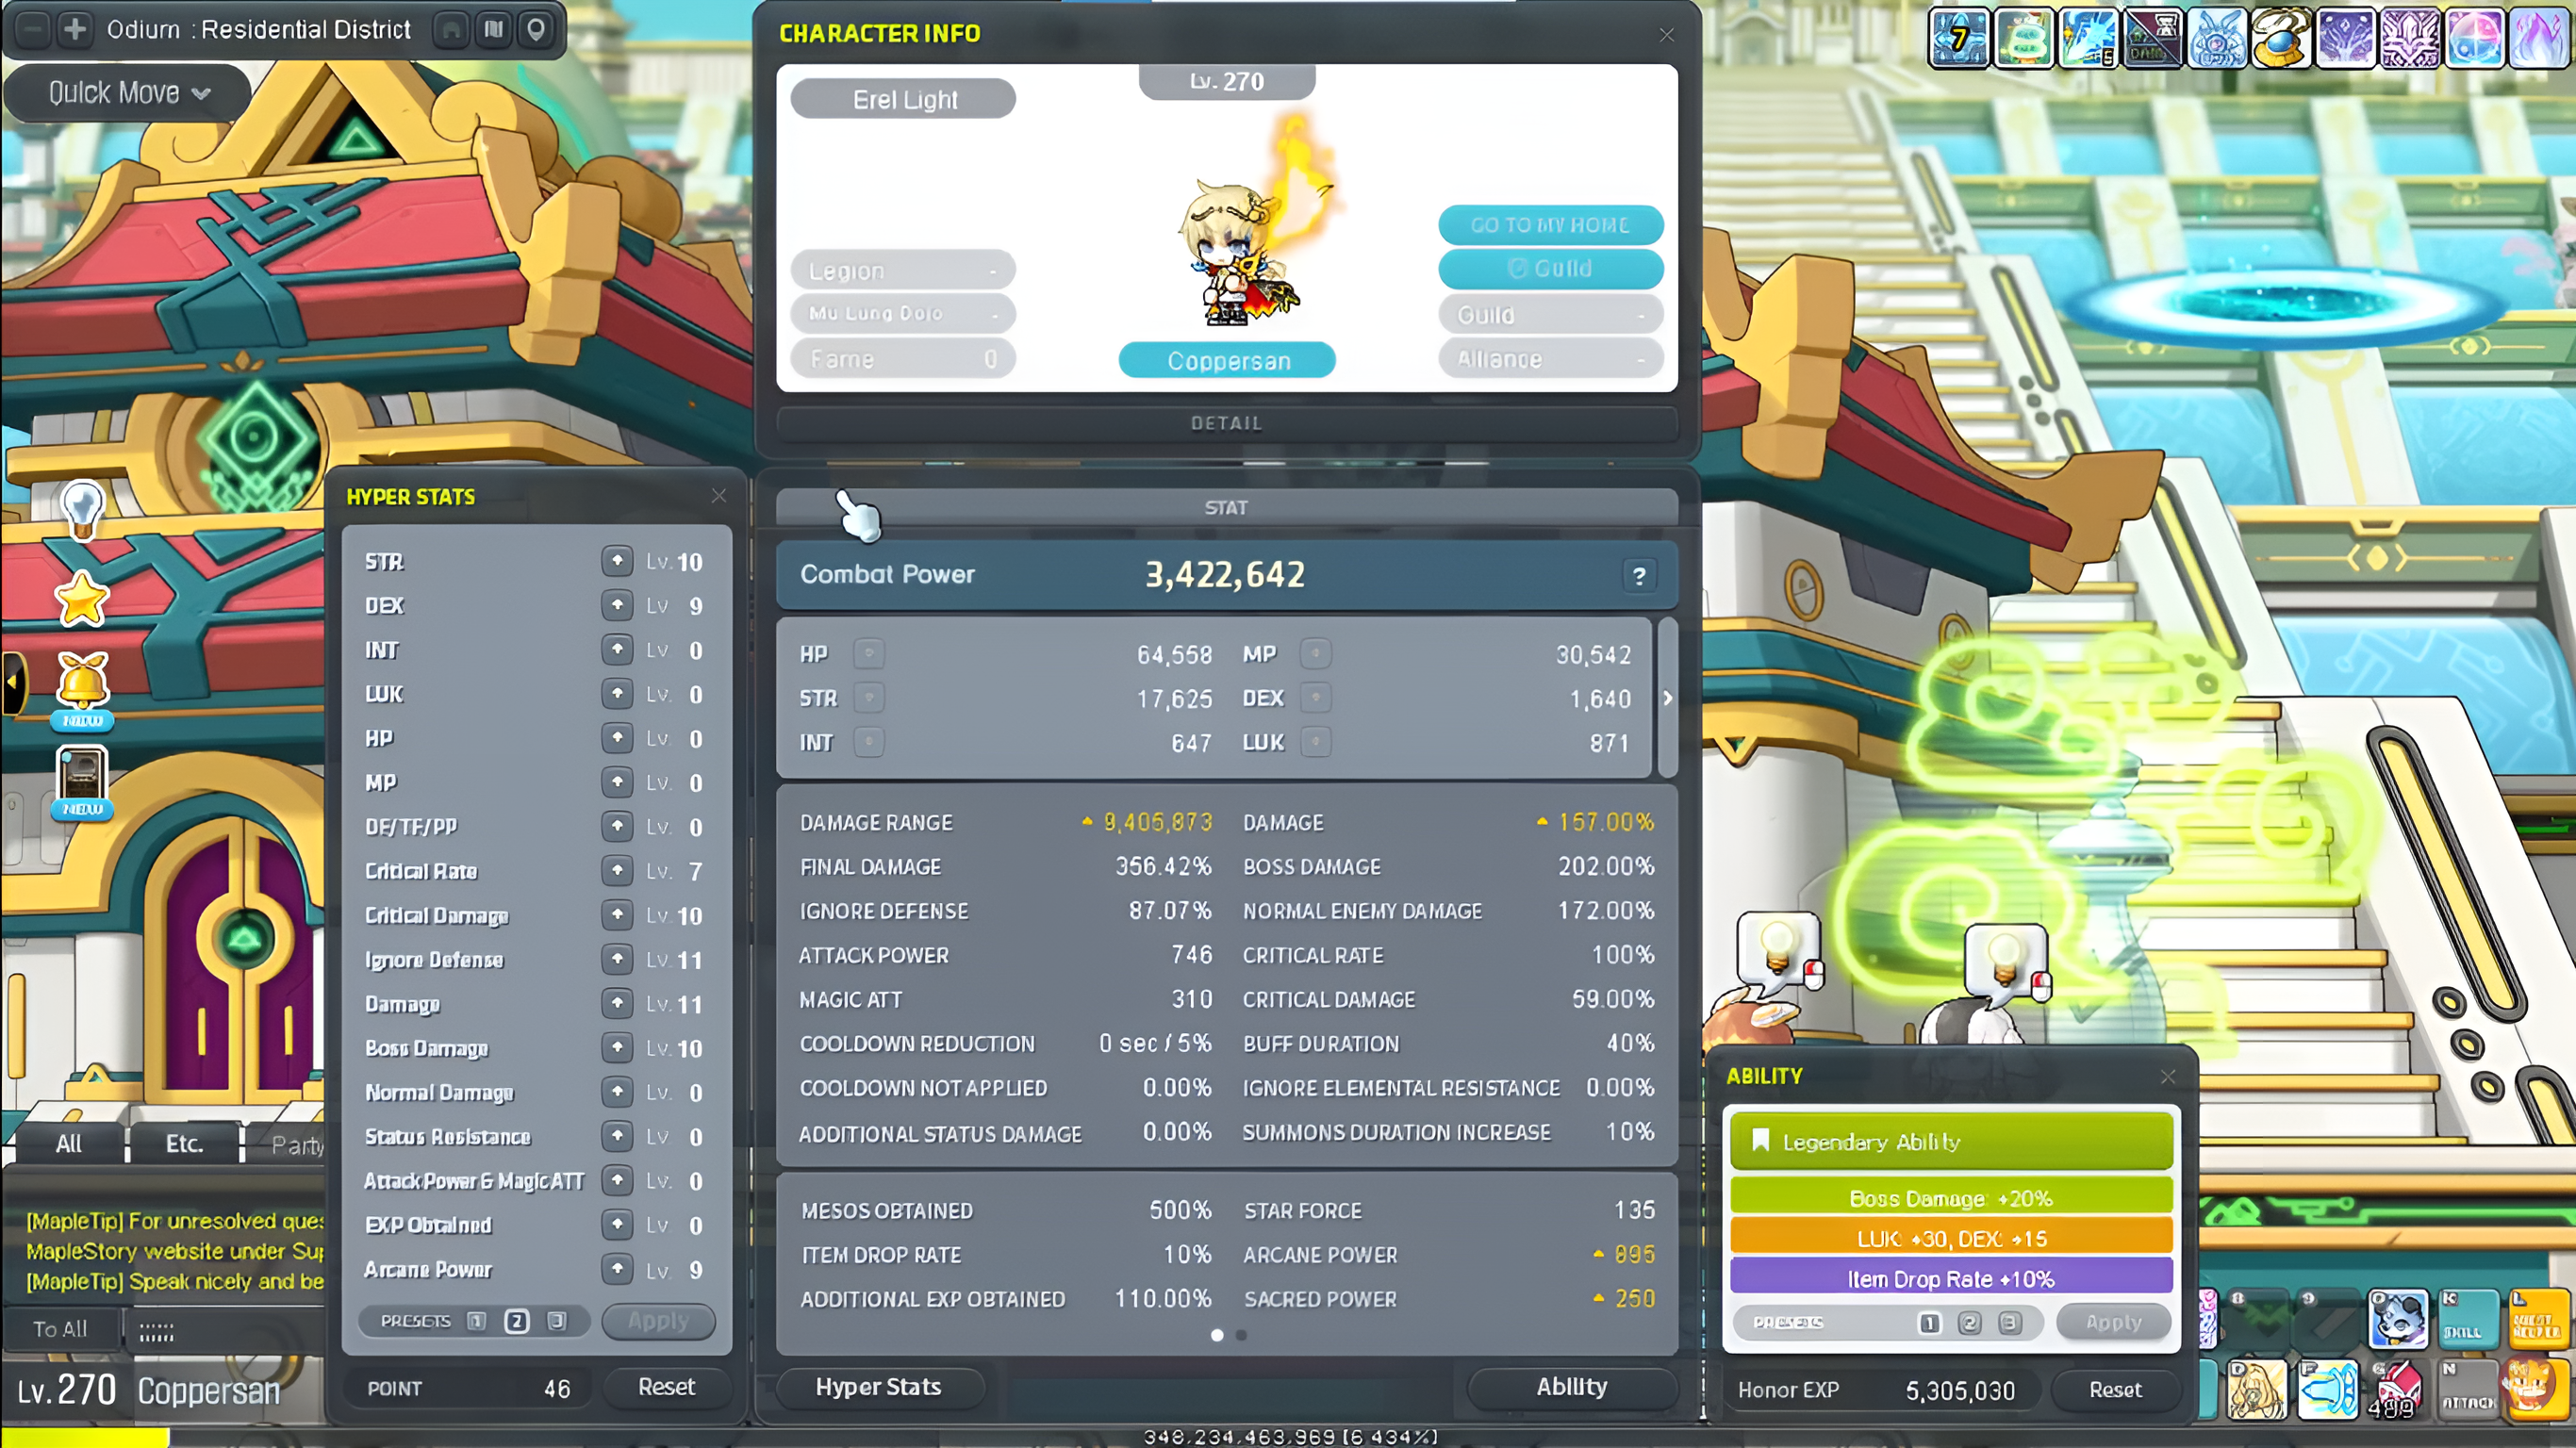Select Hyper Stats preset 3
Viewport: 2576px width, 1448px height.
point(557,1321)
